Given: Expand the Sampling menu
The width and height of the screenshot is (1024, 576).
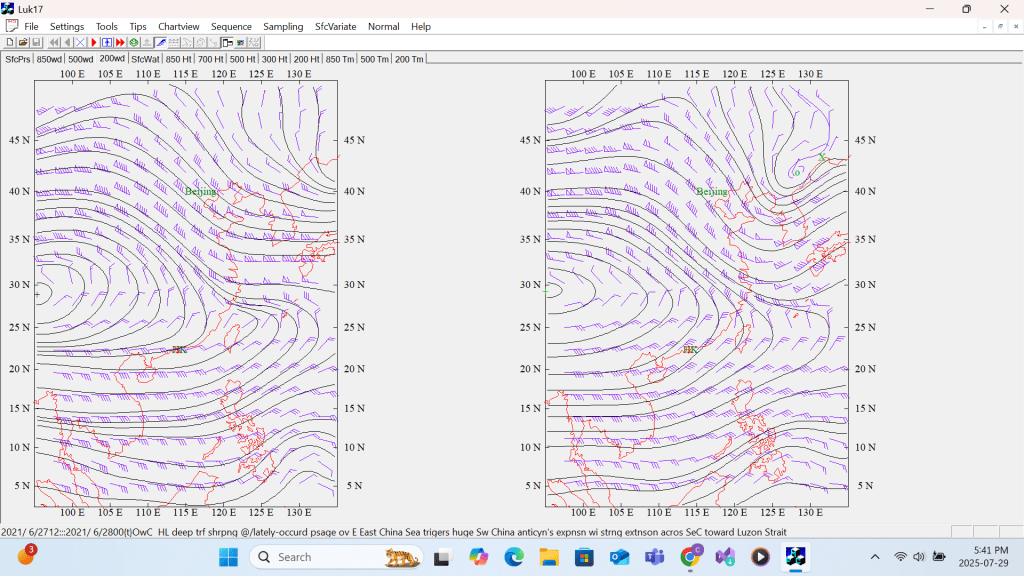Looking at the screenshot, I should pyautogui.click(x=283, y=26).
